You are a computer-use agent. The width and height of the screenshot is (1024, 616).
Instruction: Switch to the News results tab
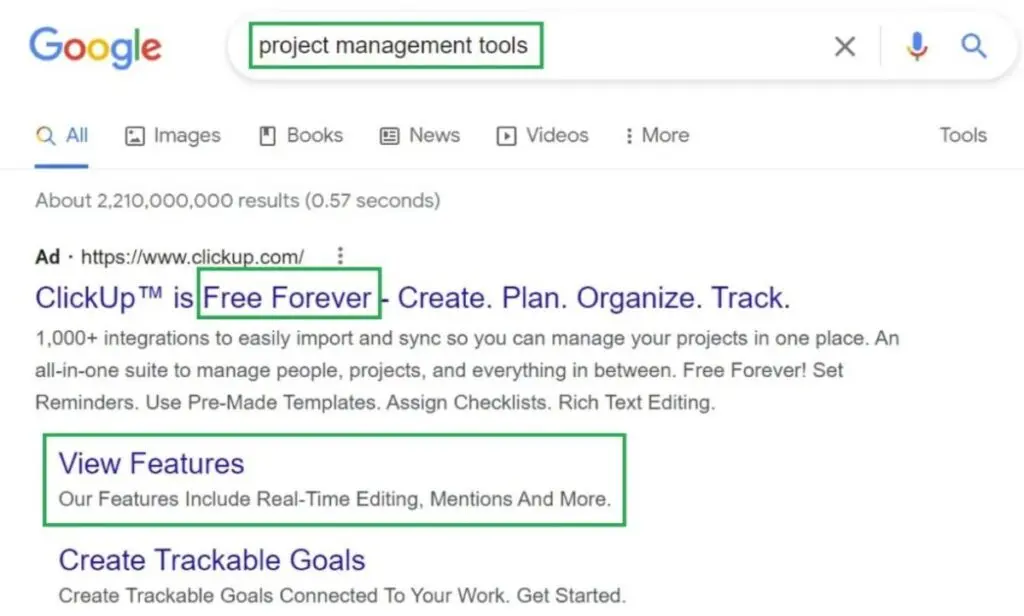click(x=433, y=136)
